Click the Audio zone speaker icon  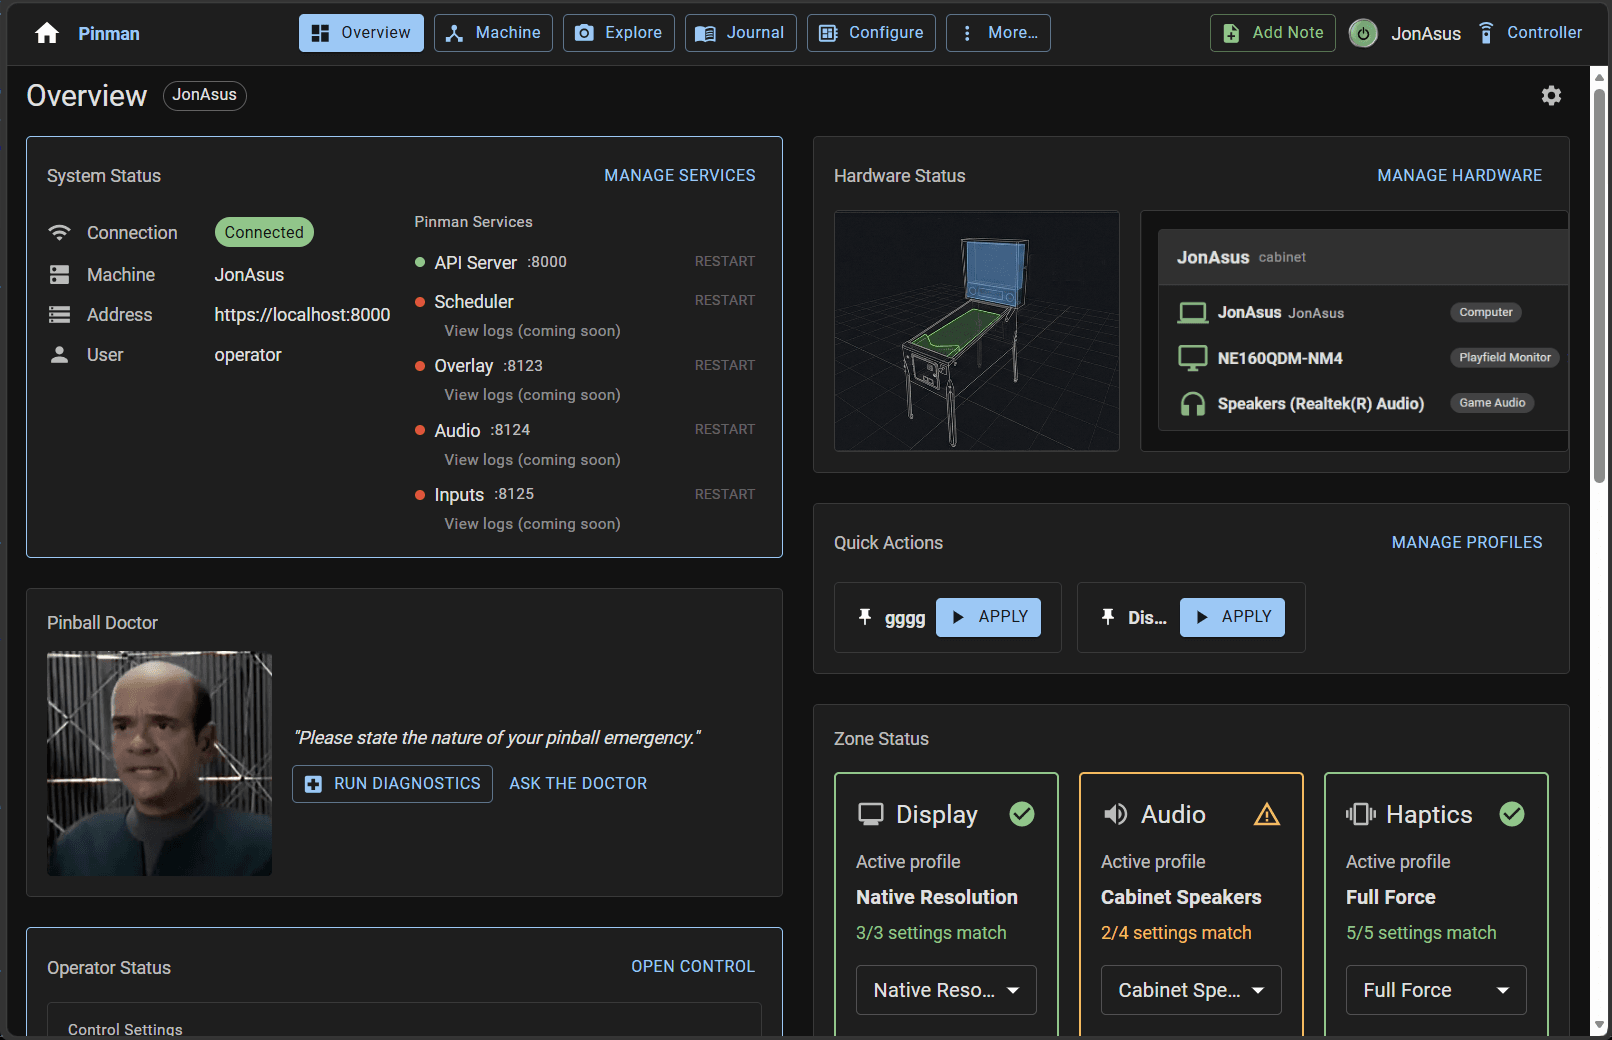click(1115, 814)
